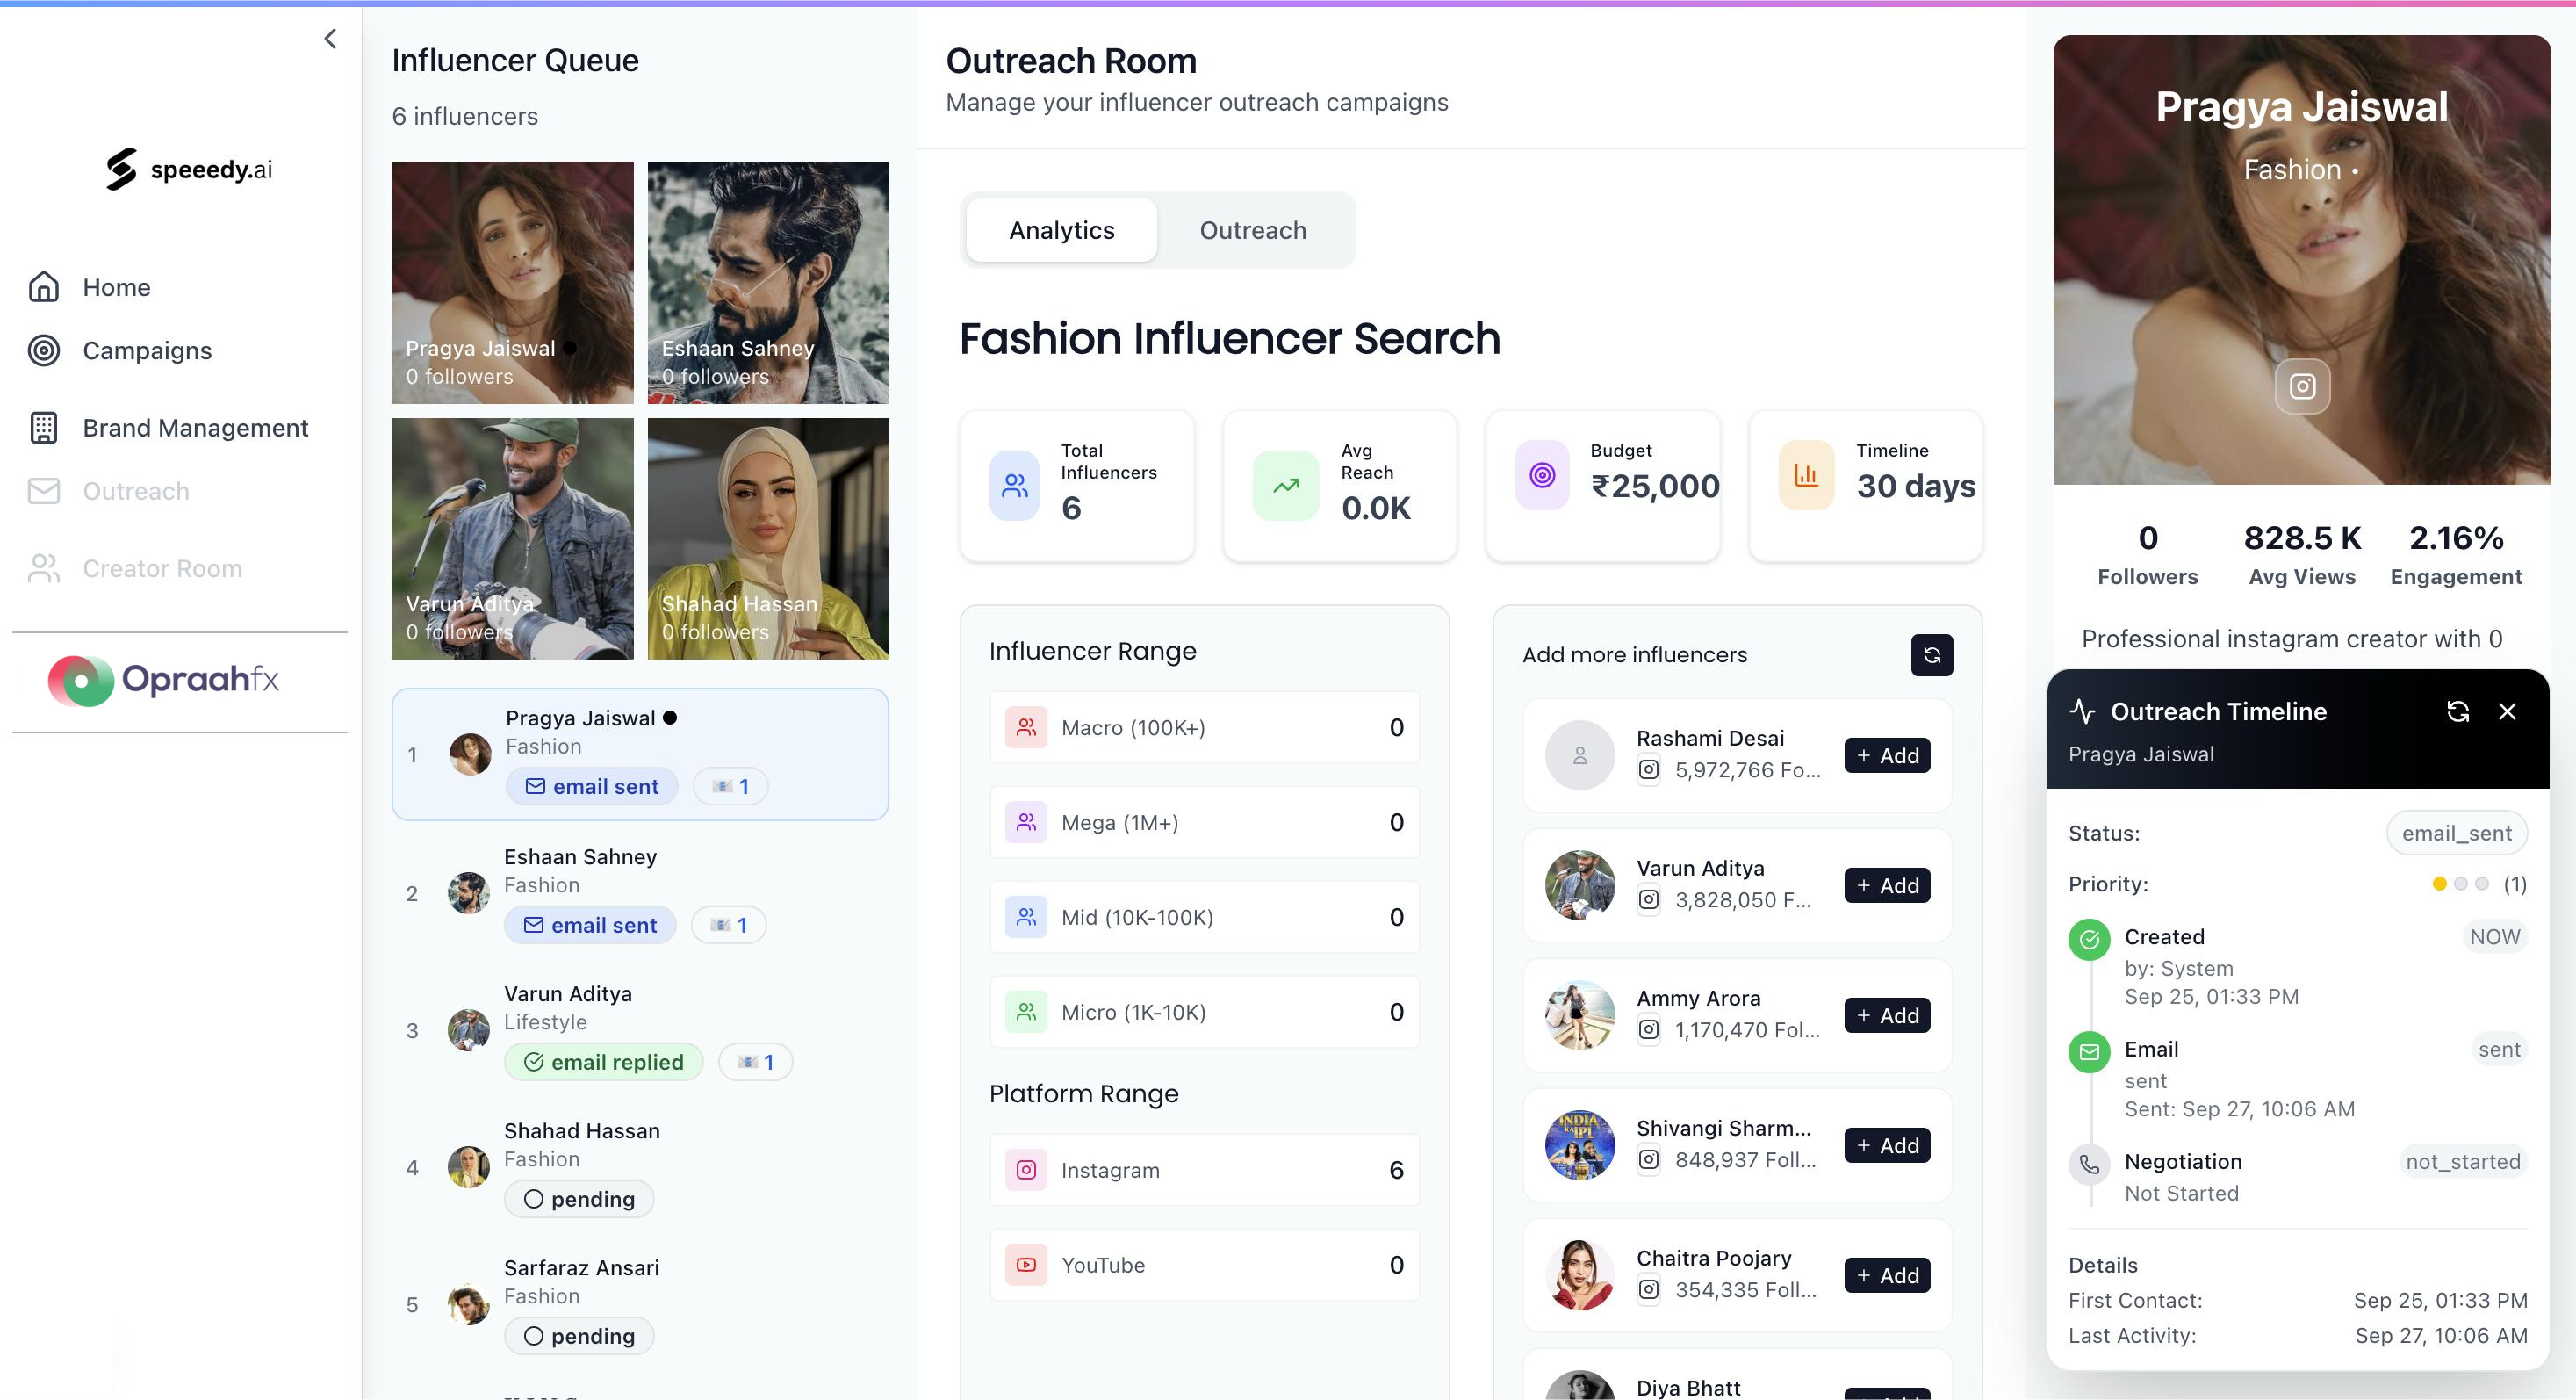Click Shahad Hassan's pending status badge

(579, 1199)
